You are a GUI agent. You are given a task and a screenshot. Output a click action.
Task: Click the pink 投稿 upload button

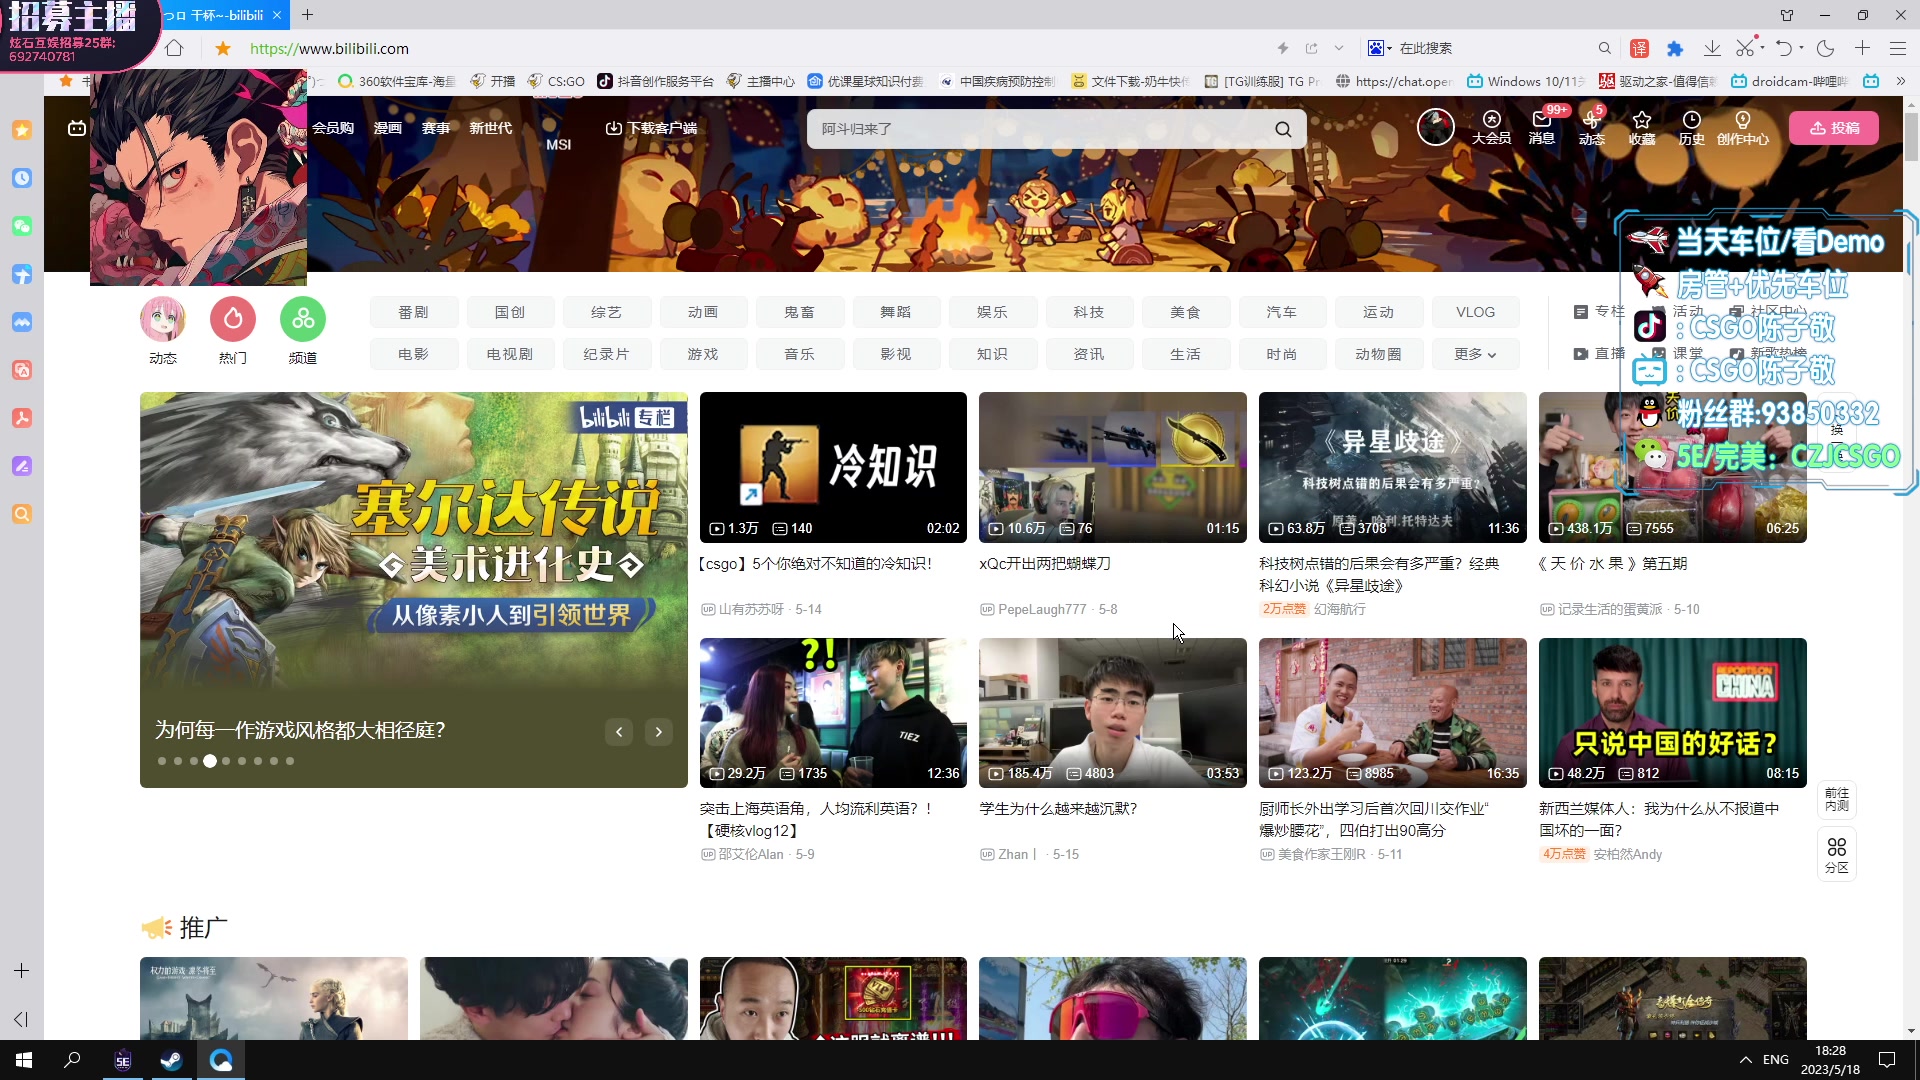click(x=1833, y=128)
